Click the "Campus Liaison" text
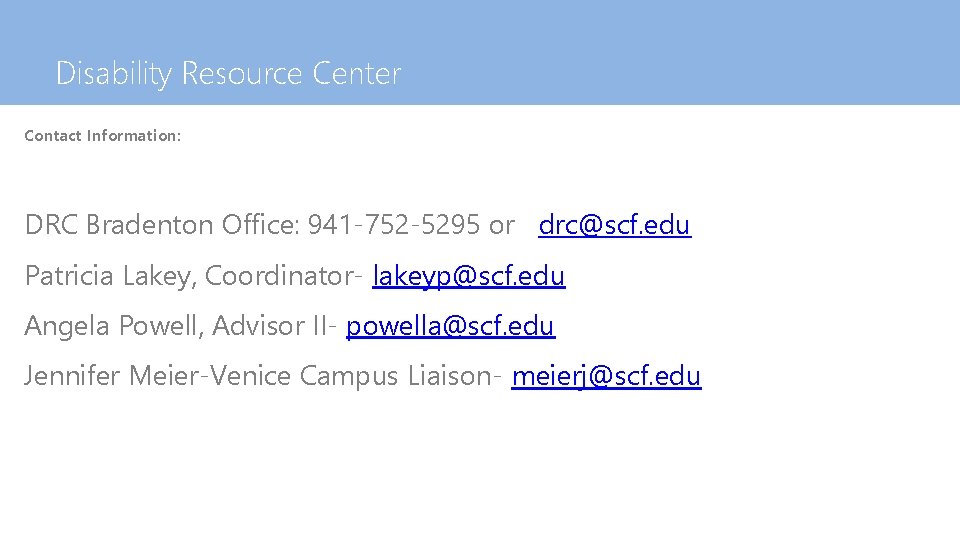Viewport: 960px width, 540px height. click(x=394, y=376)
